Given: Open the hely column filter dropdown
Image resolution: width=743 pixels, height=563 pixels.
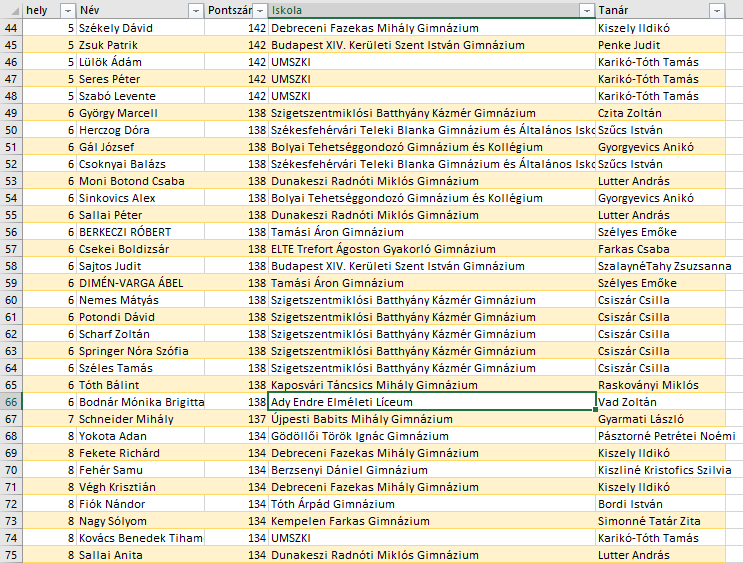Looking at the screenshot, I should click(67, 10).
